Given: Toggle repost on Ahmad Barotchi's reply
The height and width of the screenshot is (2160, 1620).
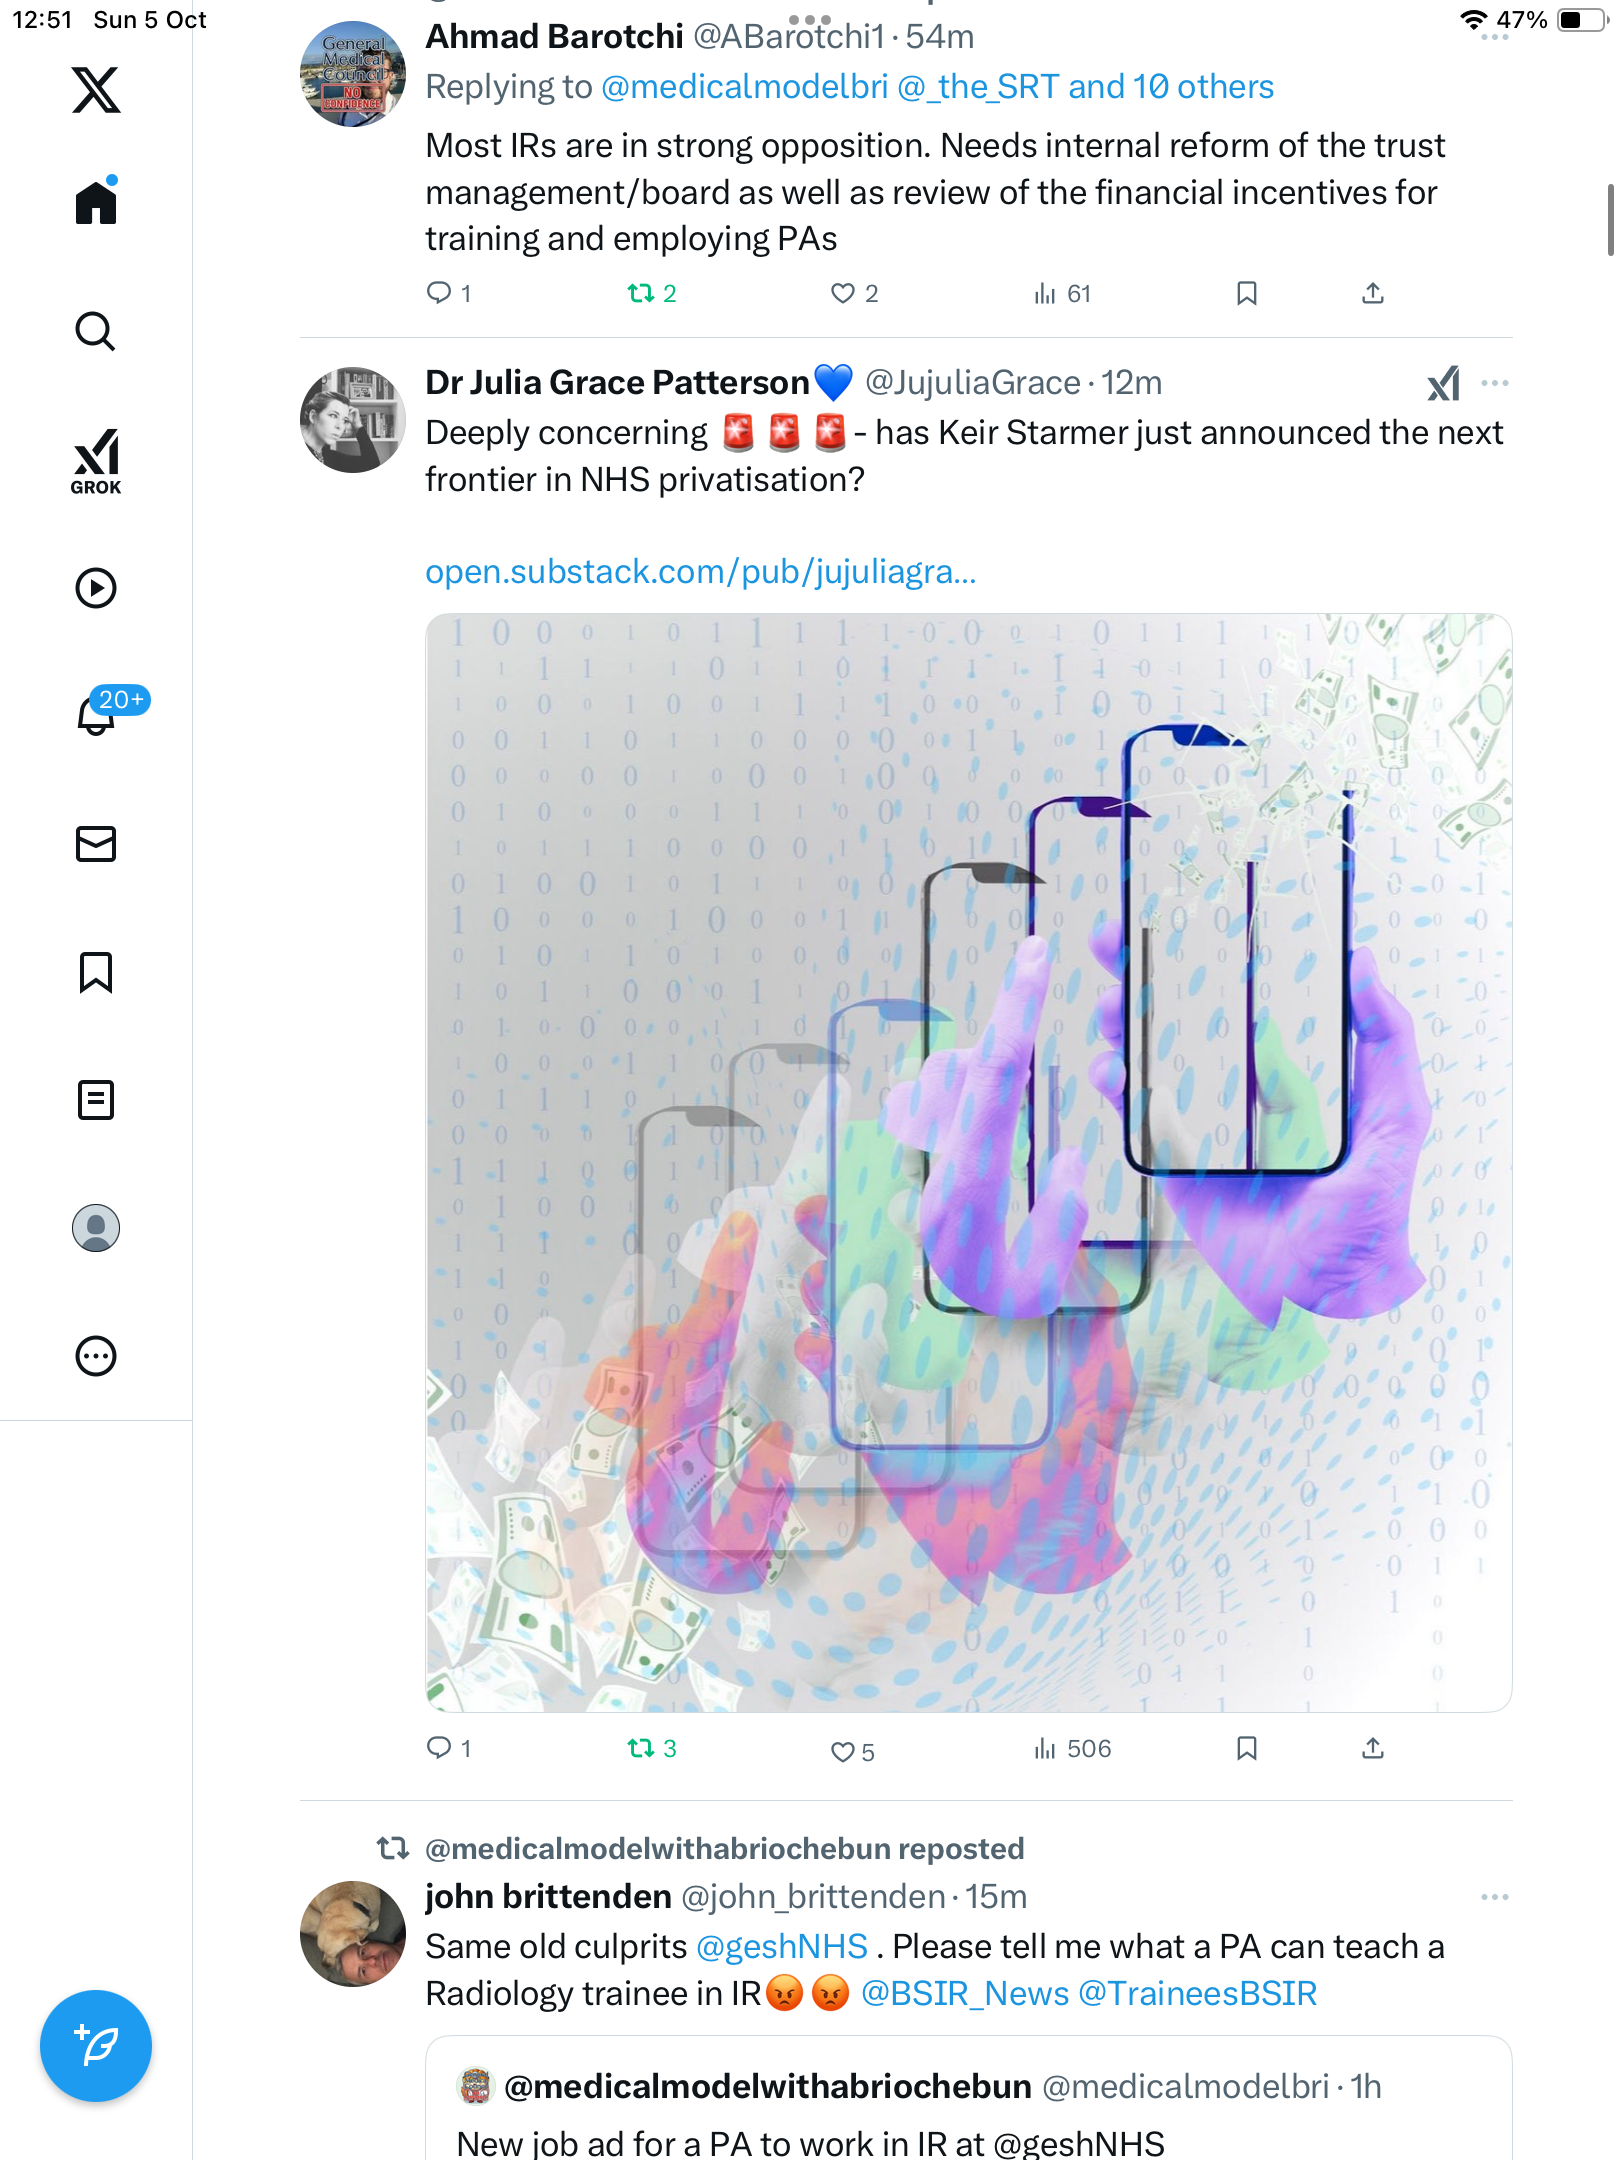Looking at the screenshot, I should point(640,293).
